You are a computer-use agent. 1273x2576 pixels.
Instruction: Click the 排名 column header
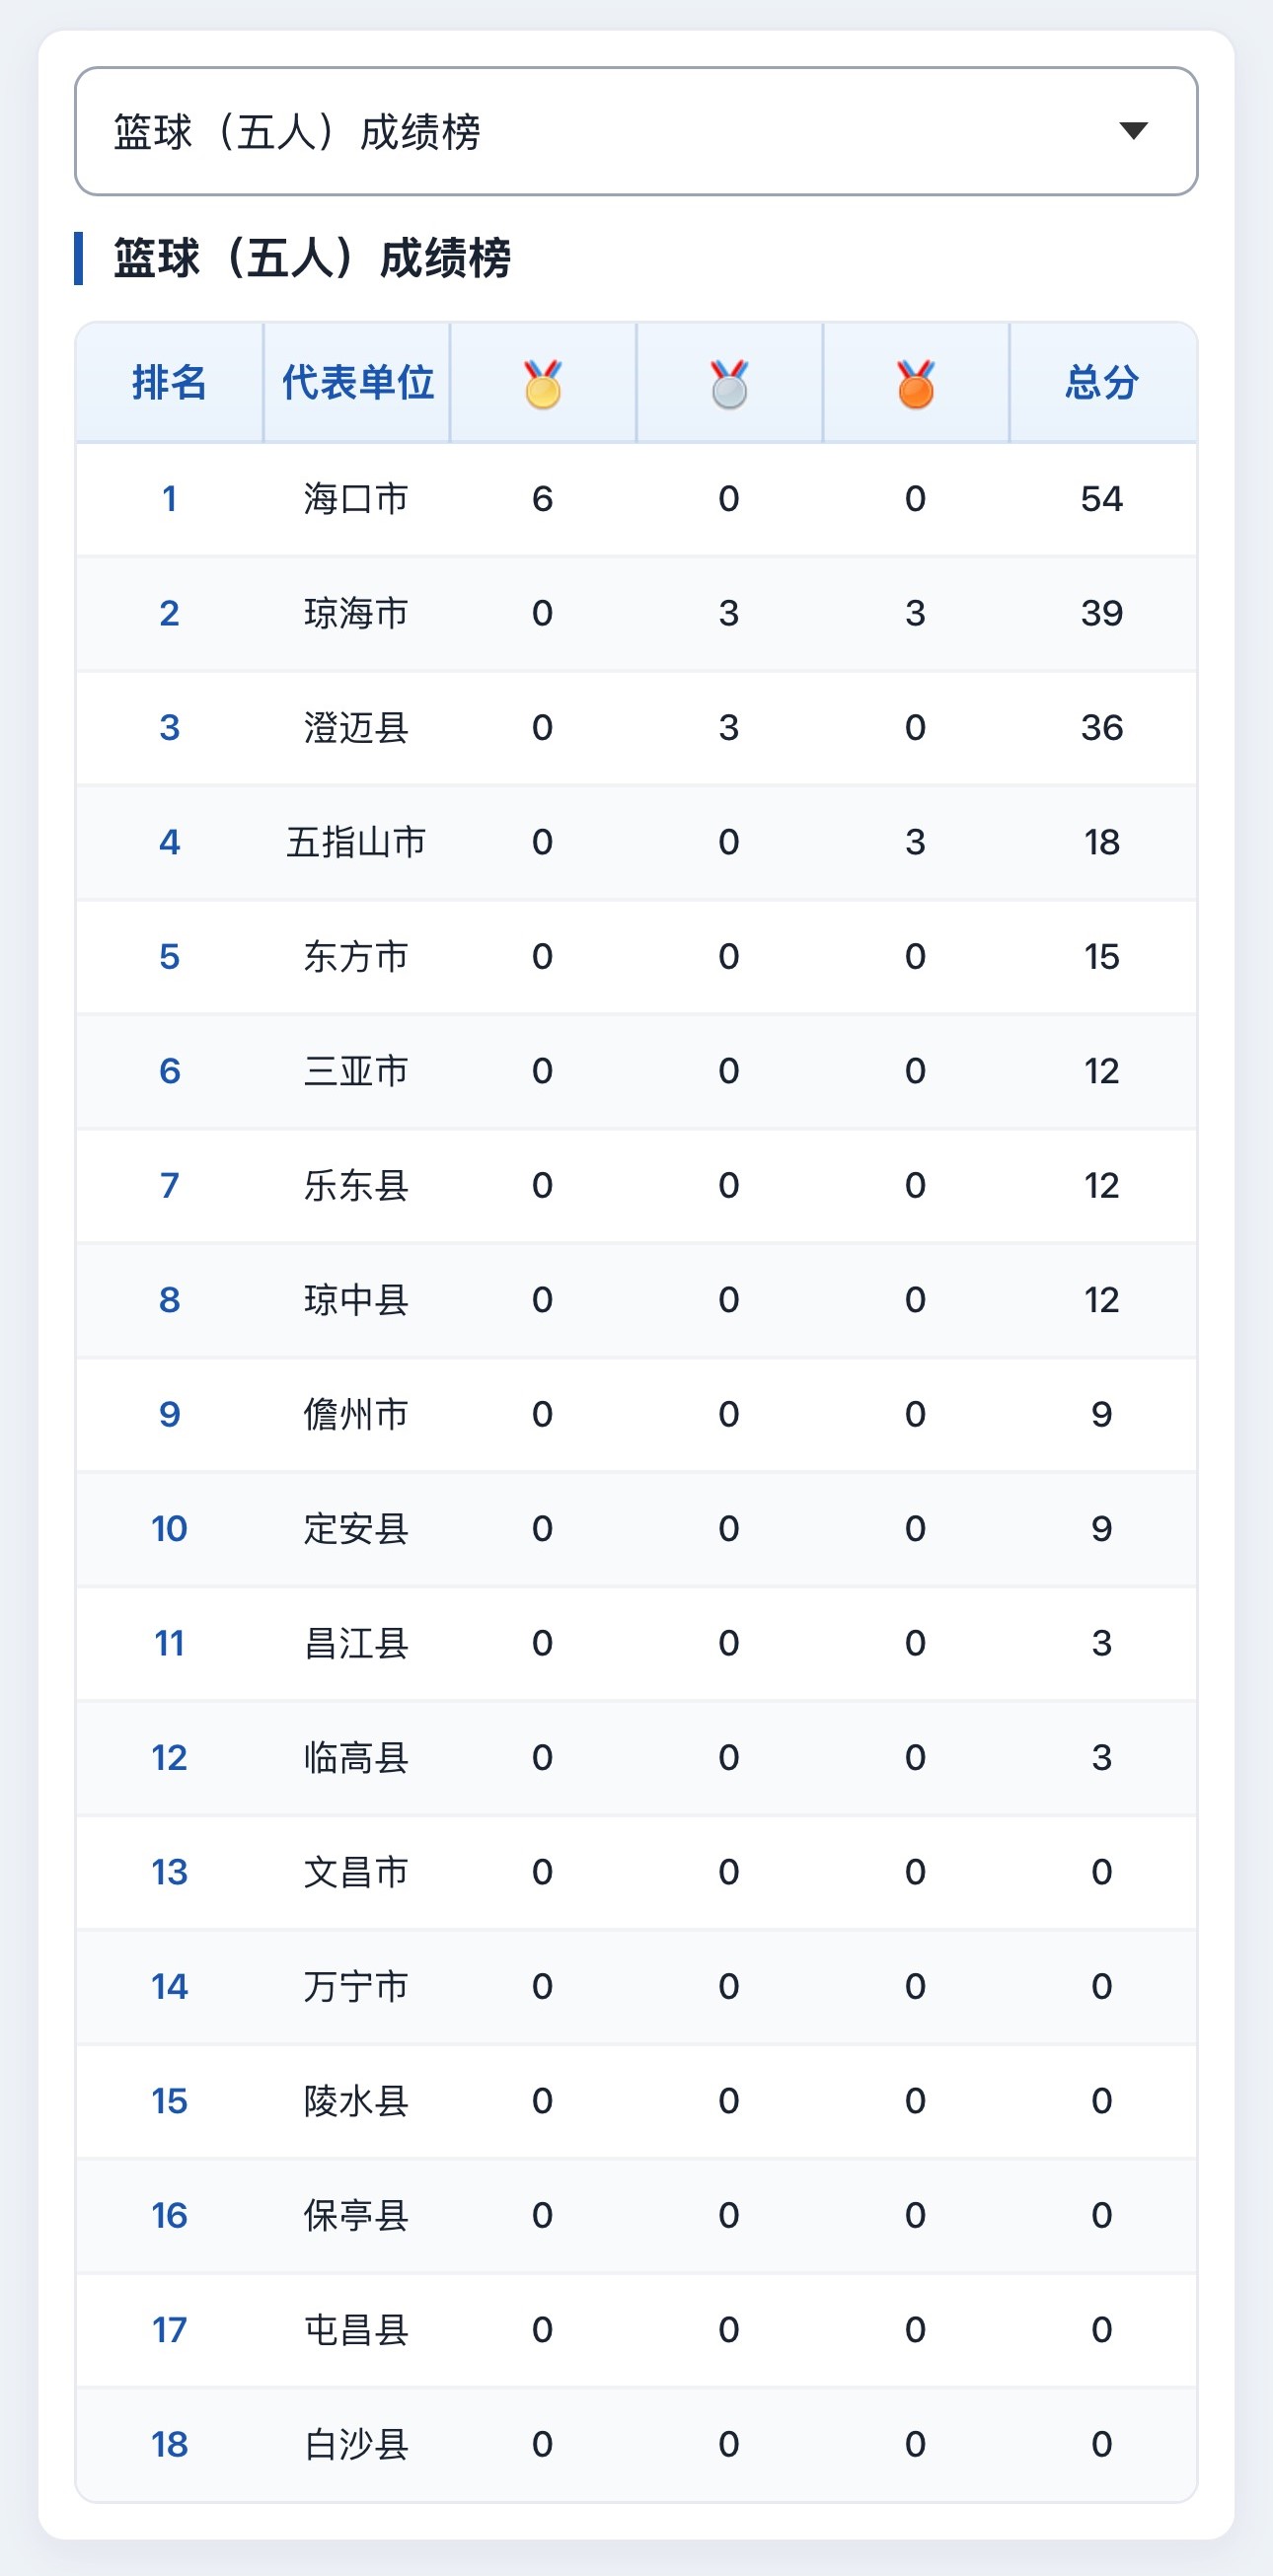click(169, 382)
